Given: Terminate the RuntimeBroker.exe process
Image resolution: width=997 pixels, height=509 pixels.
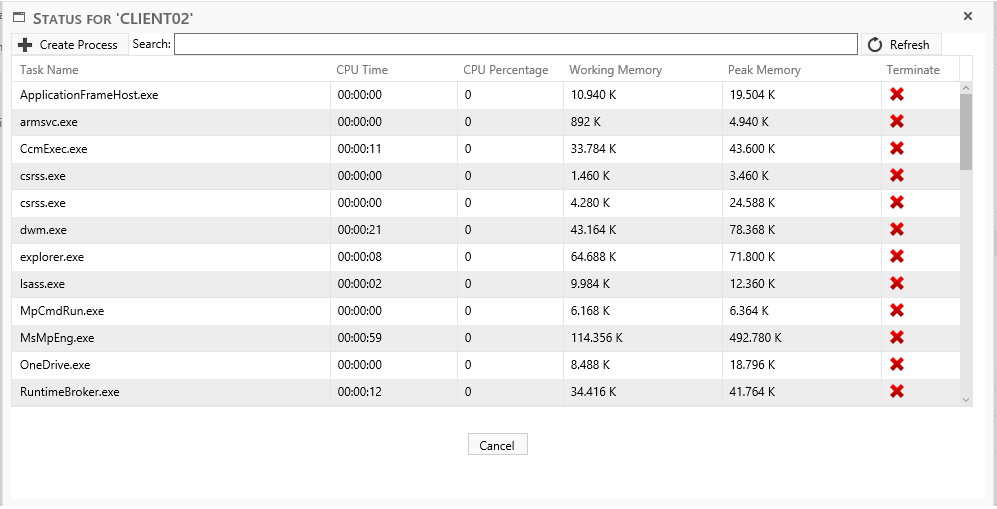Looking at the screenshot, I should (x=897, y=392).
